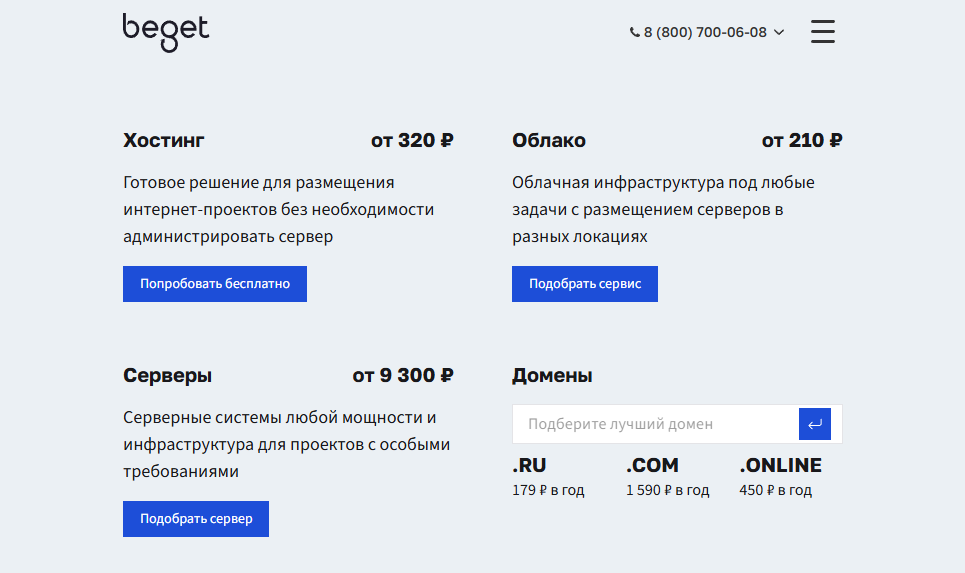Screen dimensions: 965x573
Task: Select the .ONLINE domain zone
Action: [780, 466]
